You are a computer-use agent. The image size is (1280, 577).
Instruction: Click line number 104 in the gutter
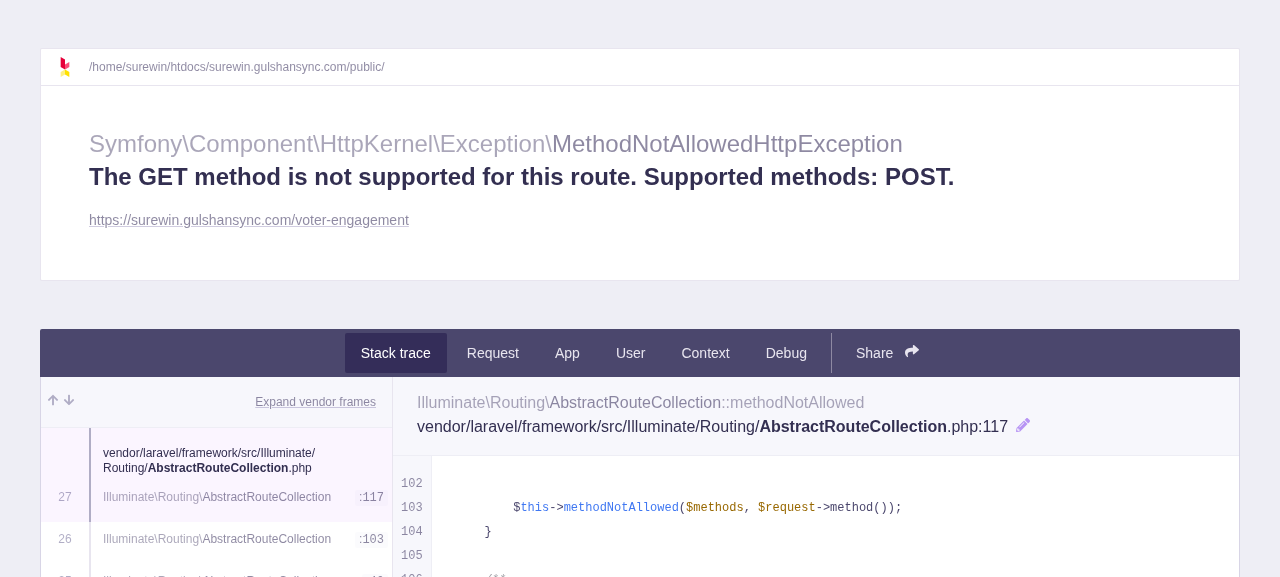pos(412,532)
